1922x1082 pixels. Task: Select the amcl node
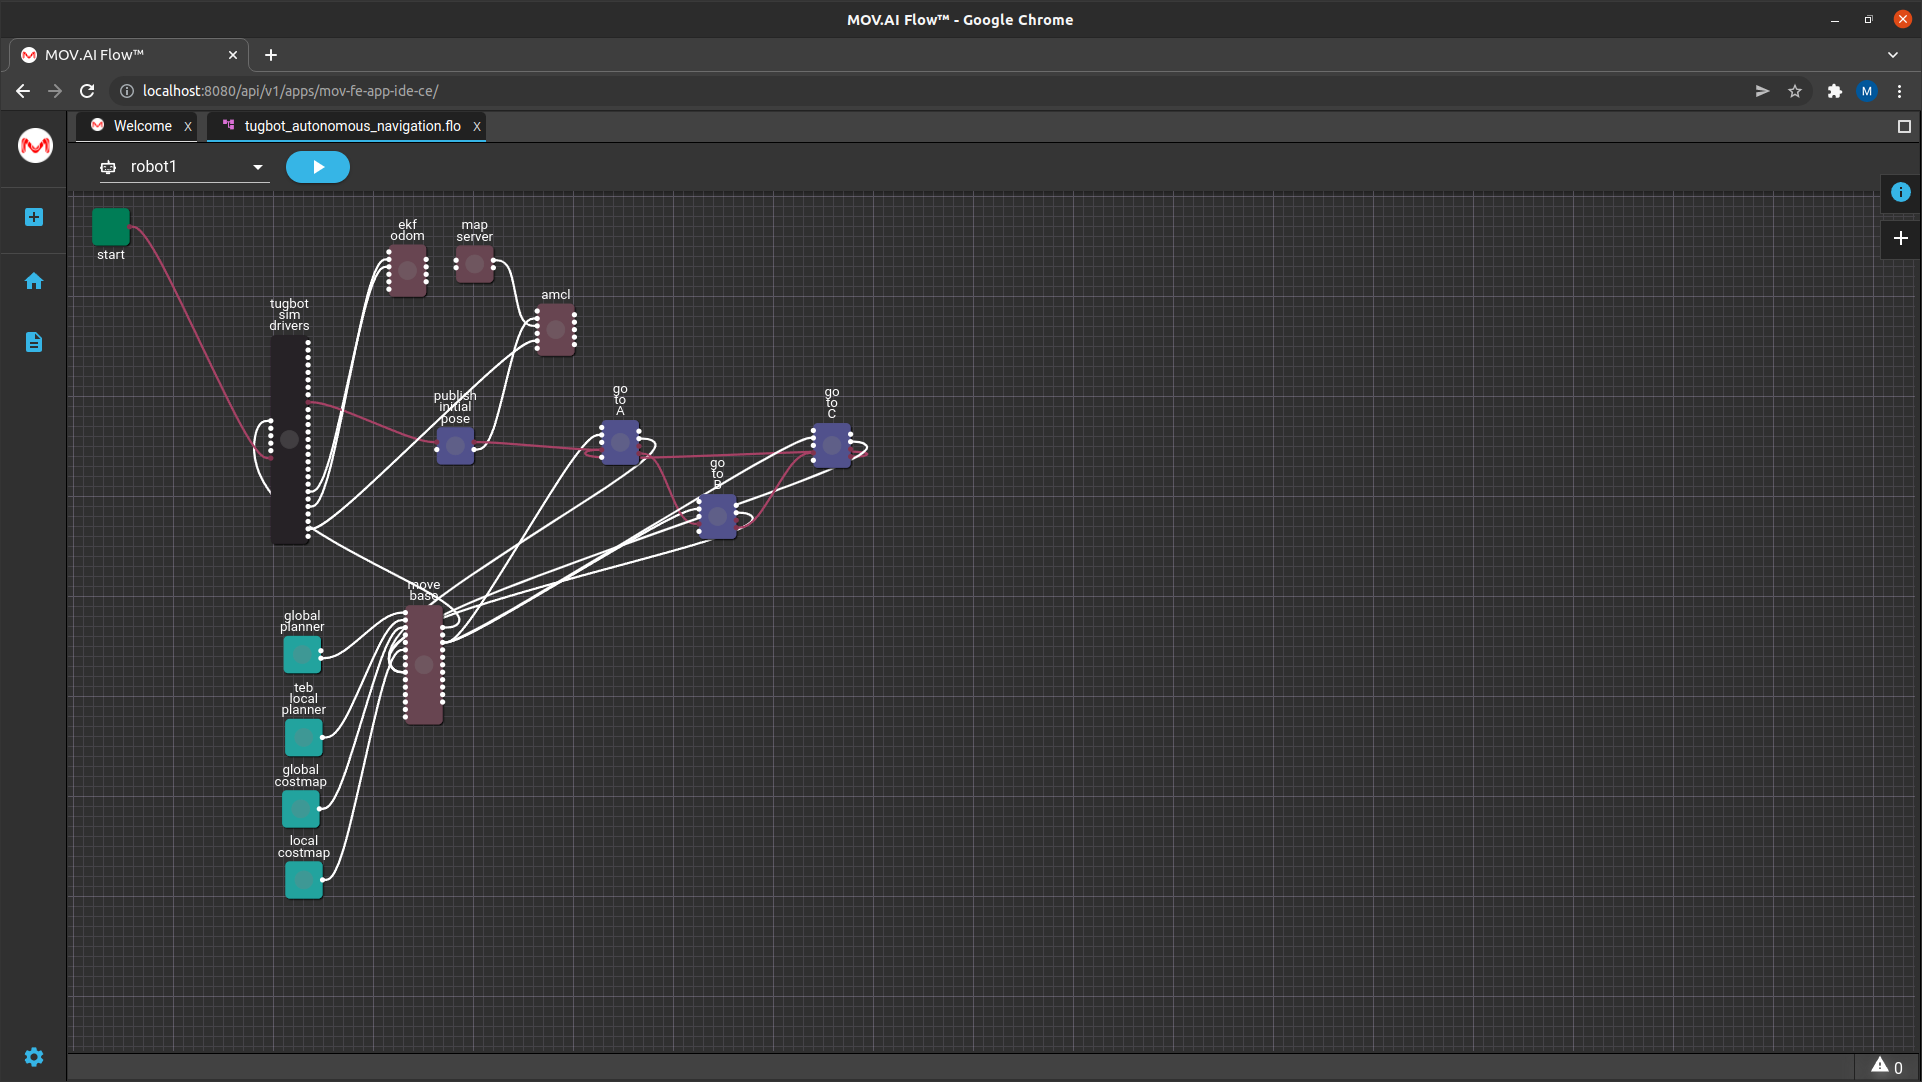click(556, 330)
